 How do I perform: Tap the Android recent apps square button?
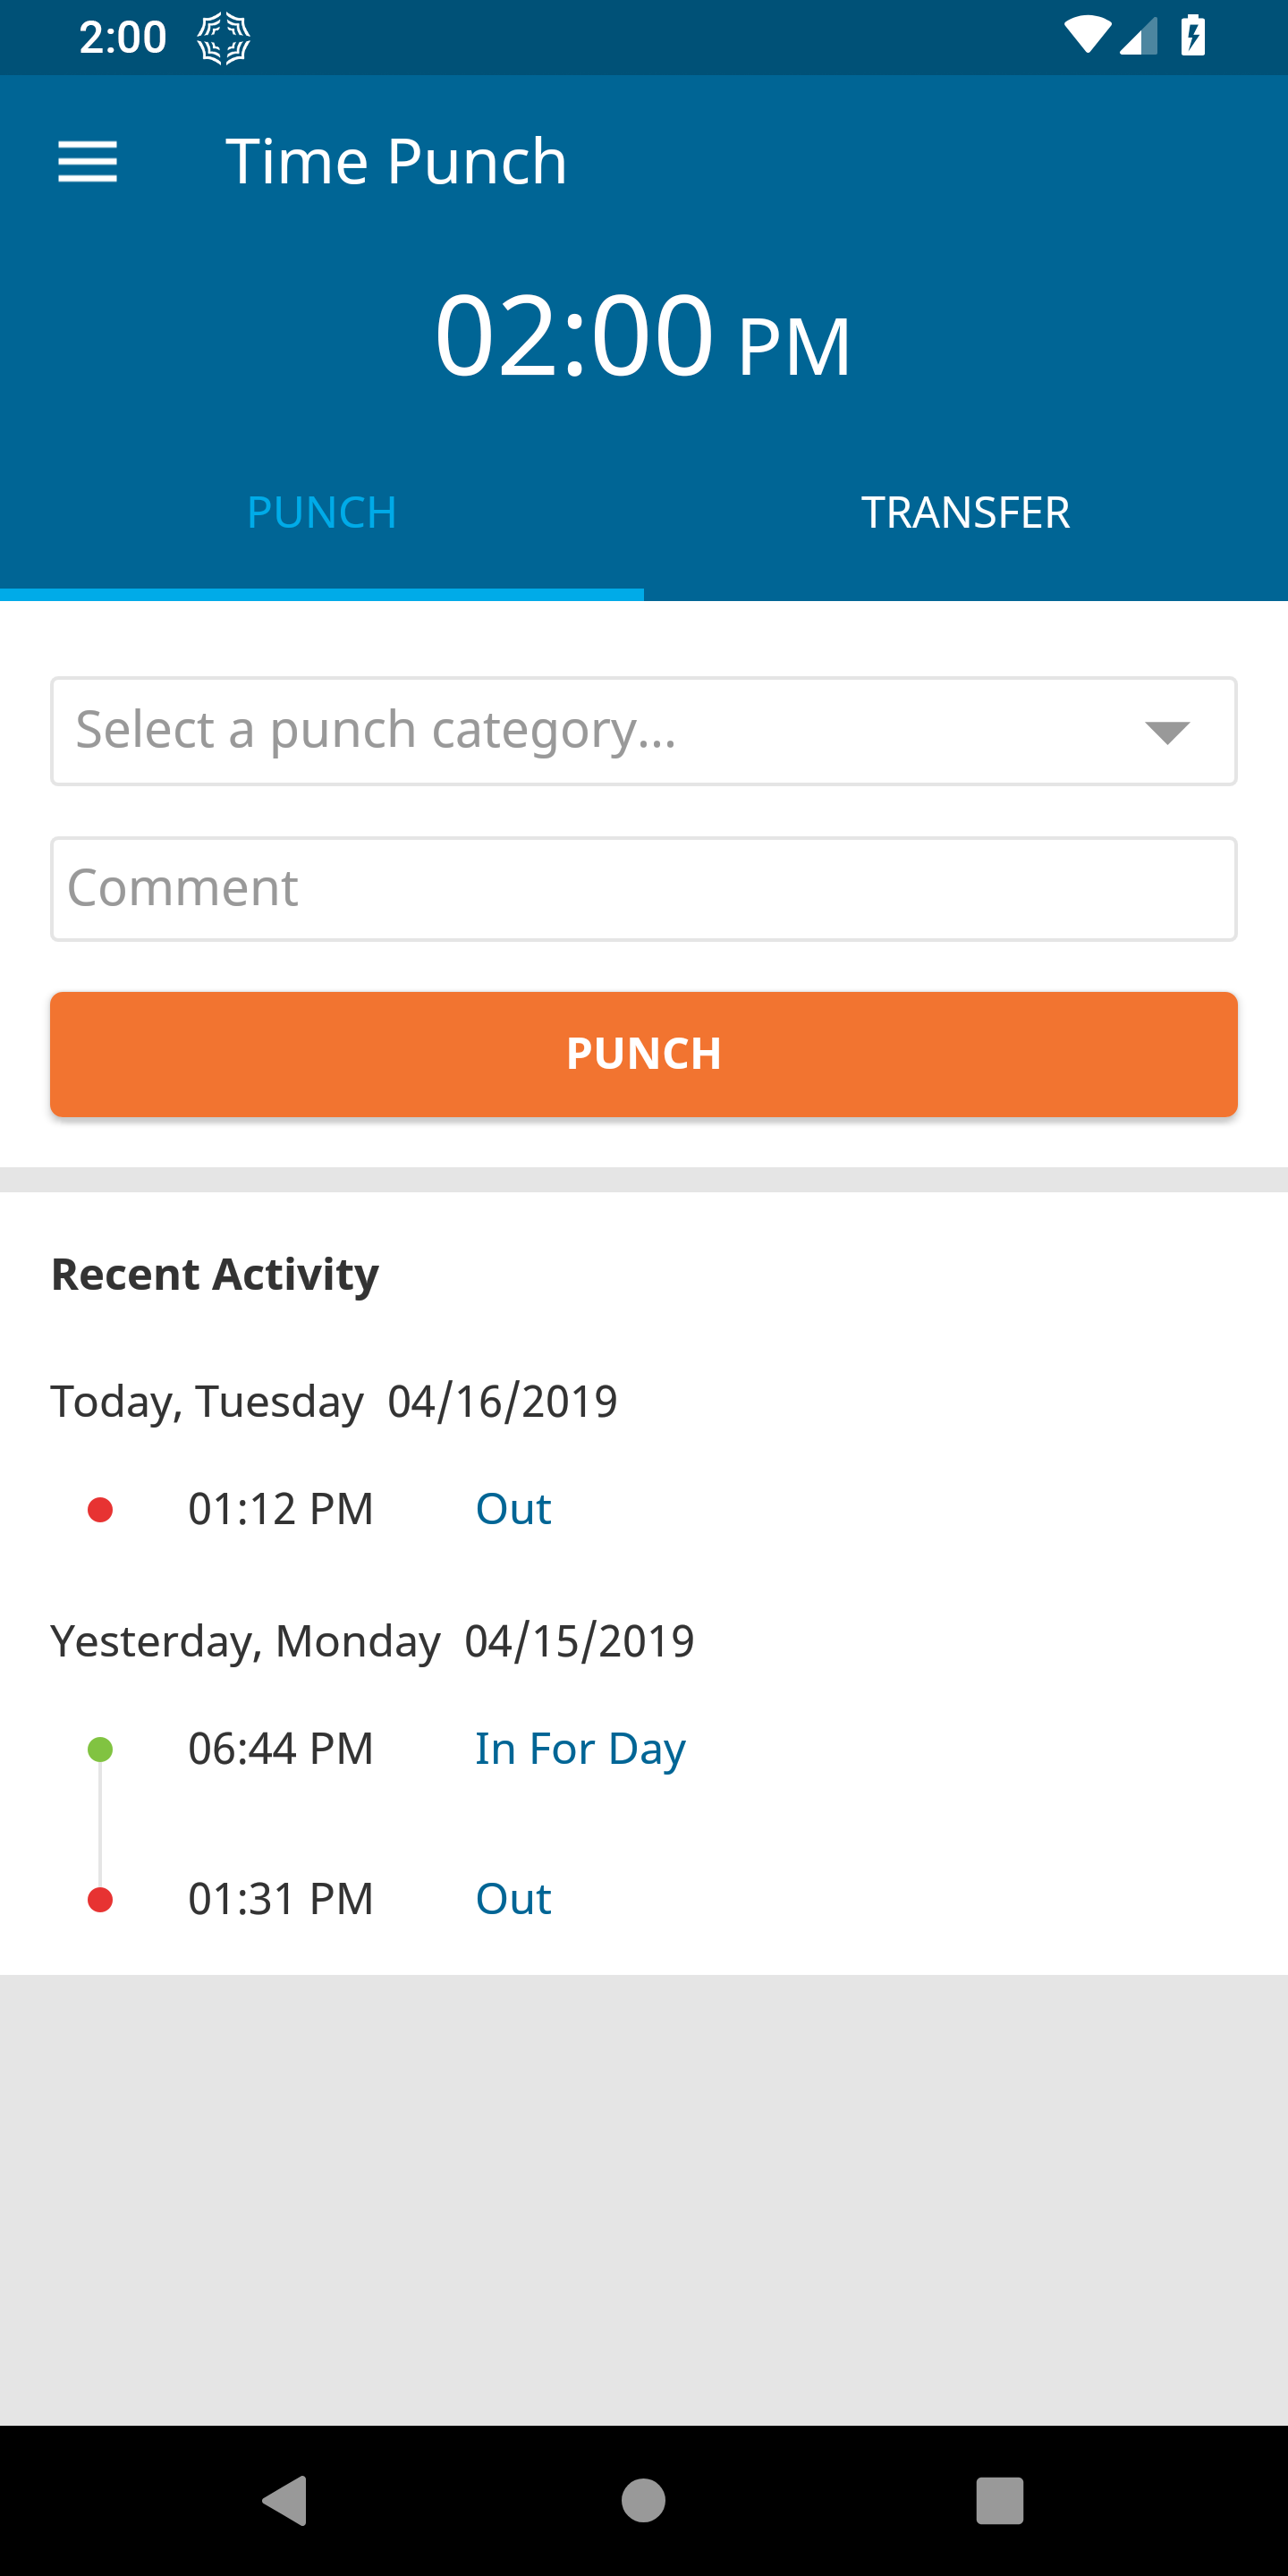tap(1000, 2501)
